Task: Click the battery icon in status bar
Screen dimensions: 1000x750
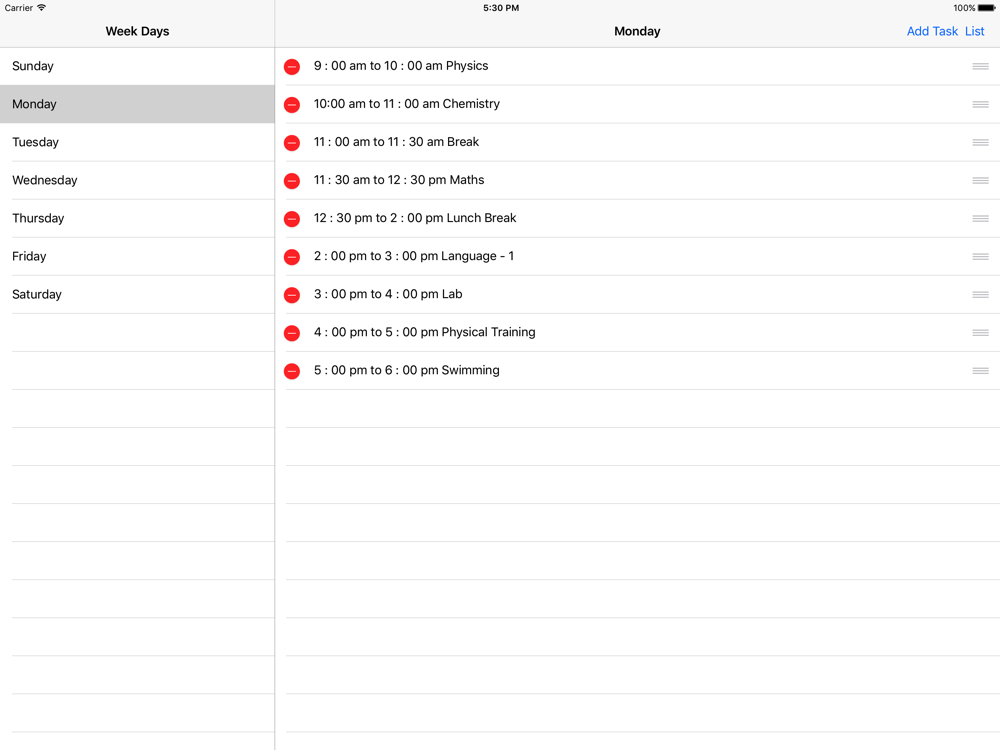Action: pyautogui.click(x=987, y=8)
